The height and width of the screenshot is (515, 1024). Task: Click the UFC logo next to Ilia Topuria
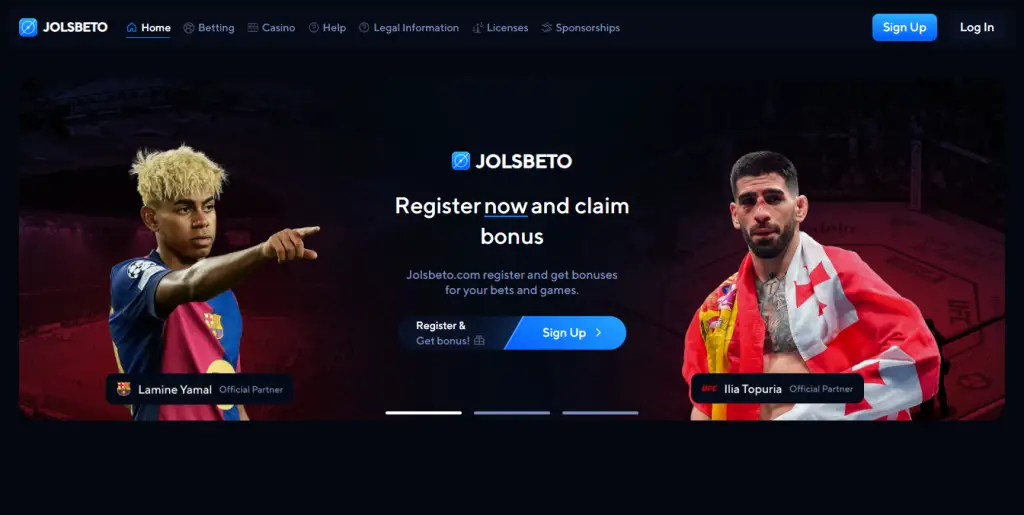pos(709,388)
